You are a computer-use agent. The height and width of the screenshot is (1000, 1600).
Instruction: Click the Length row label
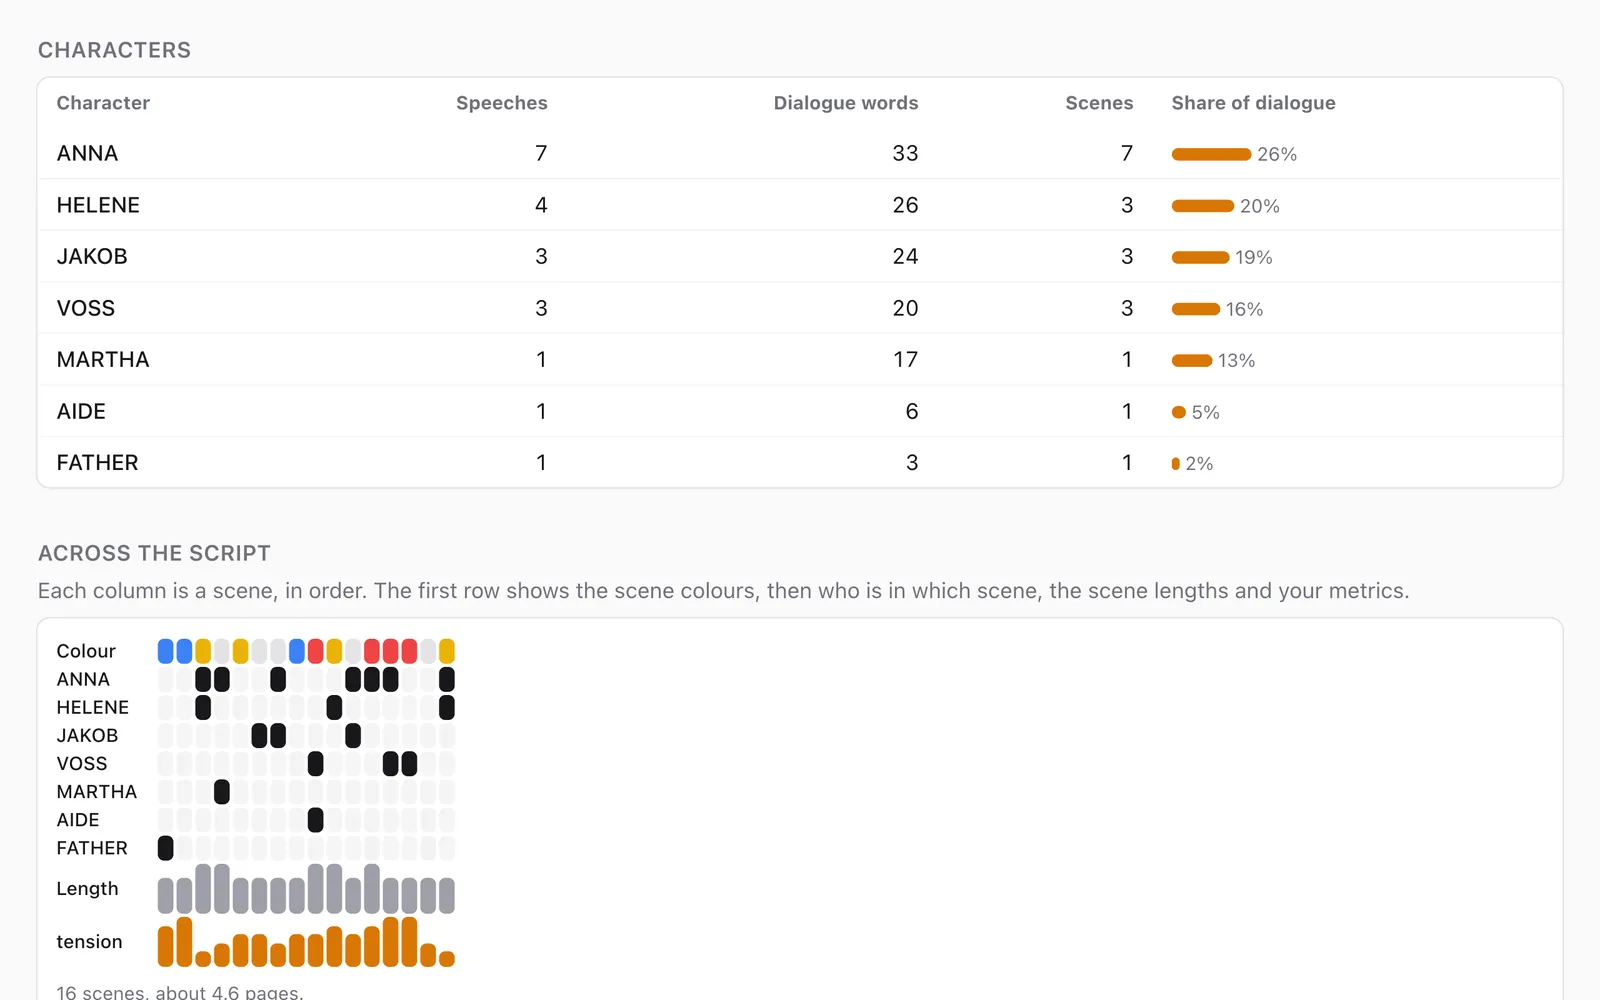pyautogui.click(x=87, y=889)
